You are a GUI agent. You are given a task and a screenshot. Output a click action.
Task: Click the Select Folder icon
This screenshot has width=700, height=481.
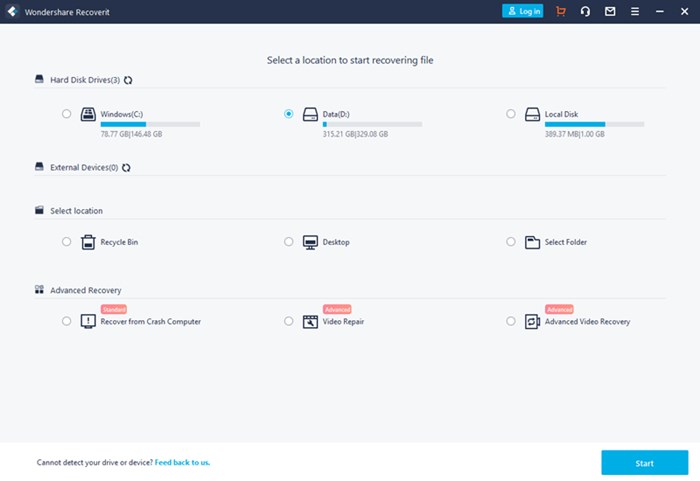[x=532, y=242]
